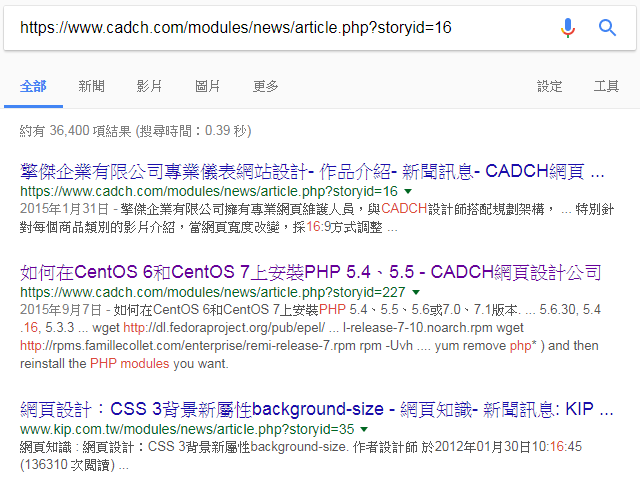This screenshot has width=640, height=480.
Task: Expand dropdown arrow next to storyid=227 URL
Action: (x=416, y=292)
